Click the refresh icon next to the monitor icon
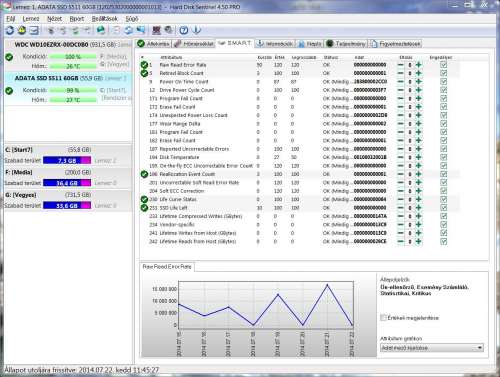This screenshot has width=500, height=377. click(x=129, y=30)
